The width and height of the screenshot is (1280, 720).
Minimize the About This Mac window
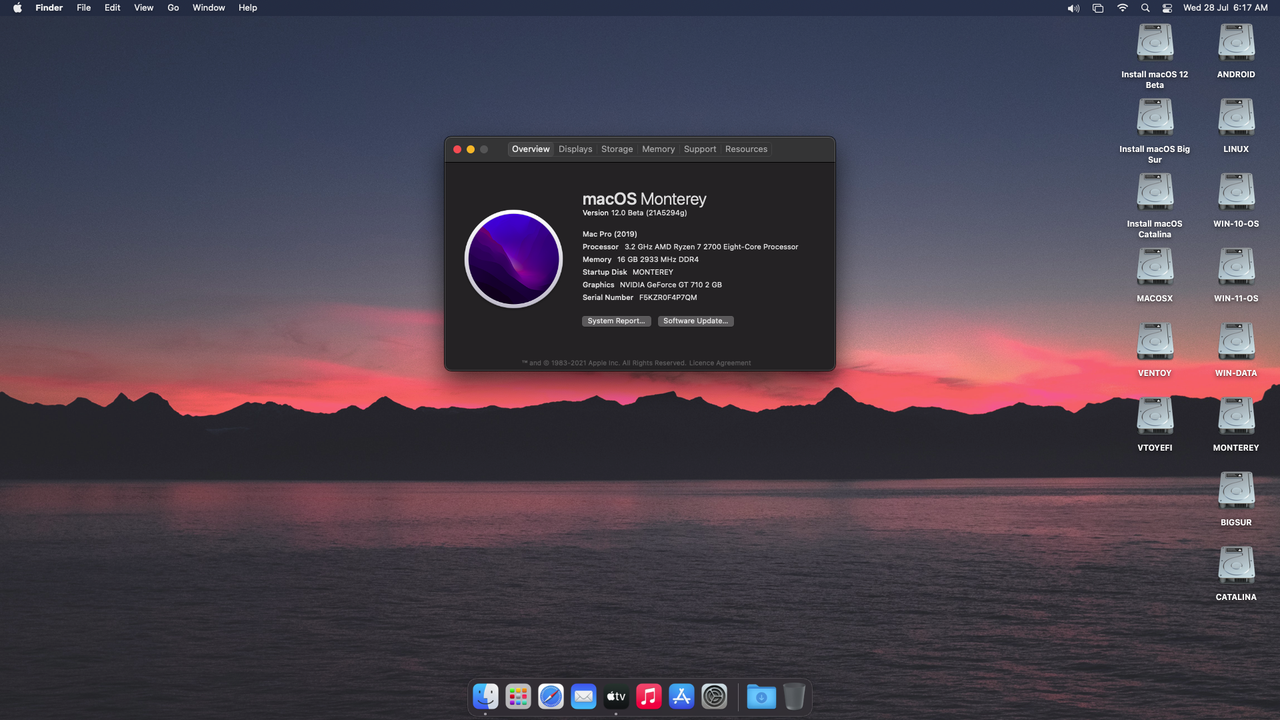coord(471,149)
